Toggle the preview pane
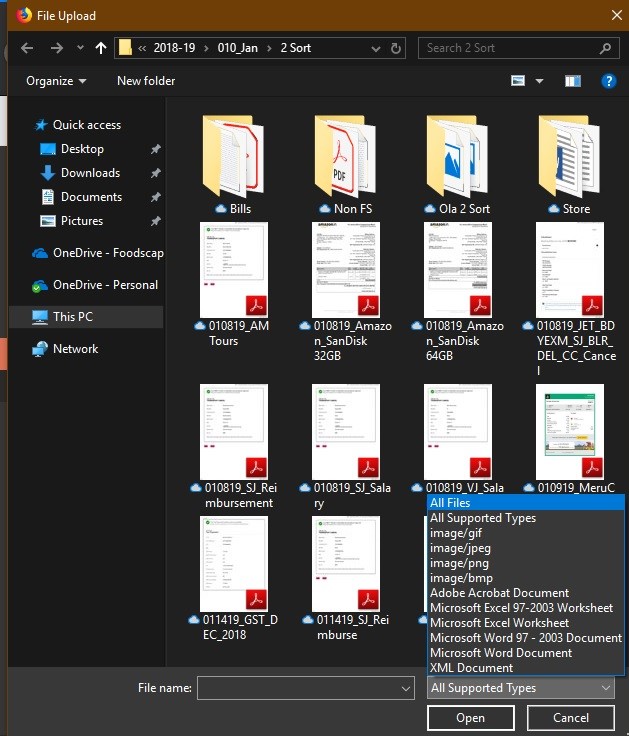Viewport: 629px width, 736px height. tap(573, 81)
